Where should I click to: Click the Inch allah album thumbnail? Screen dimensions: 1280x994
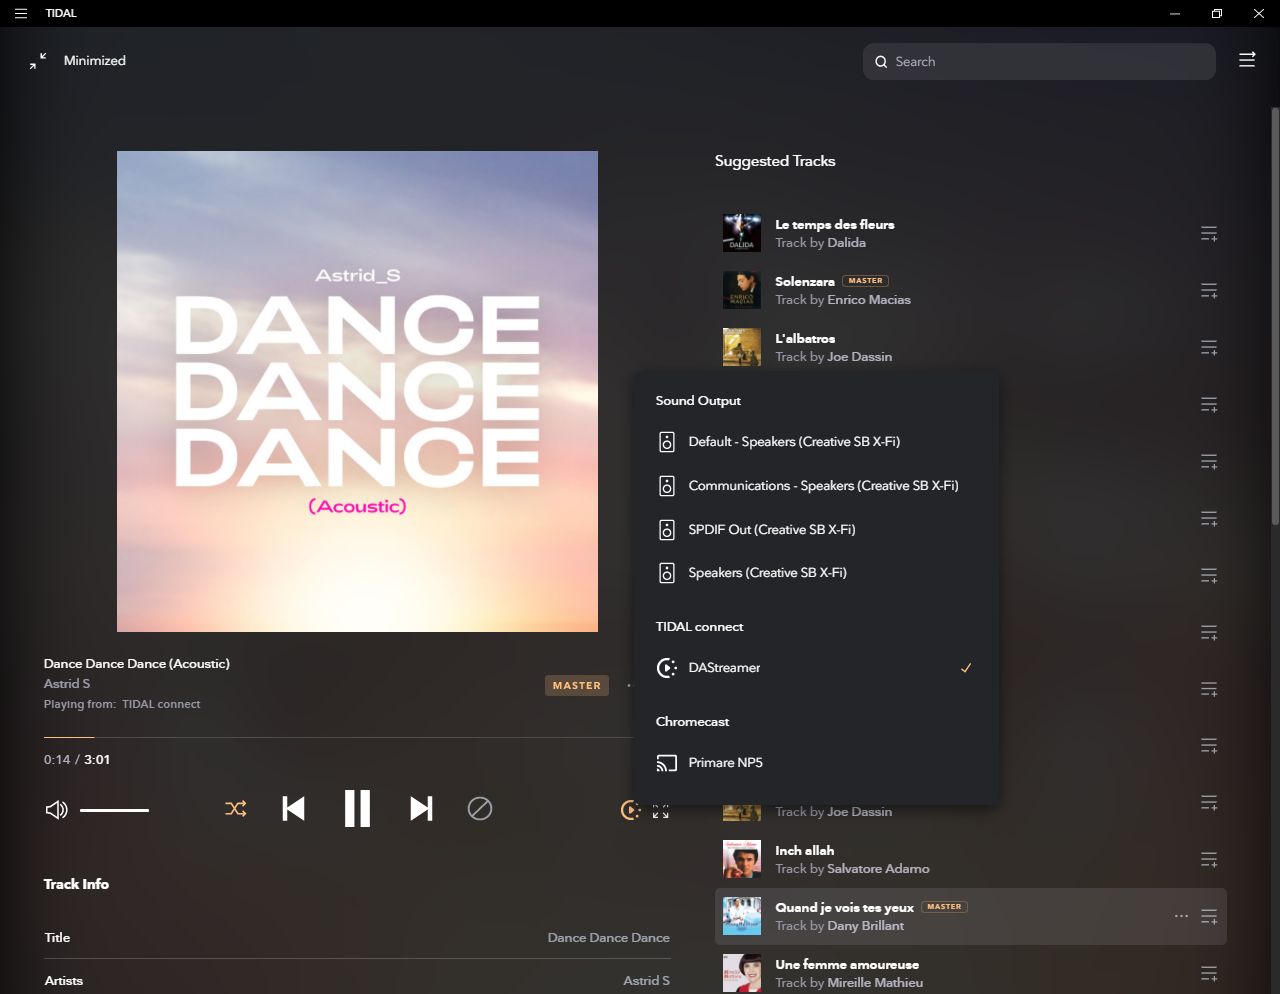742,859
